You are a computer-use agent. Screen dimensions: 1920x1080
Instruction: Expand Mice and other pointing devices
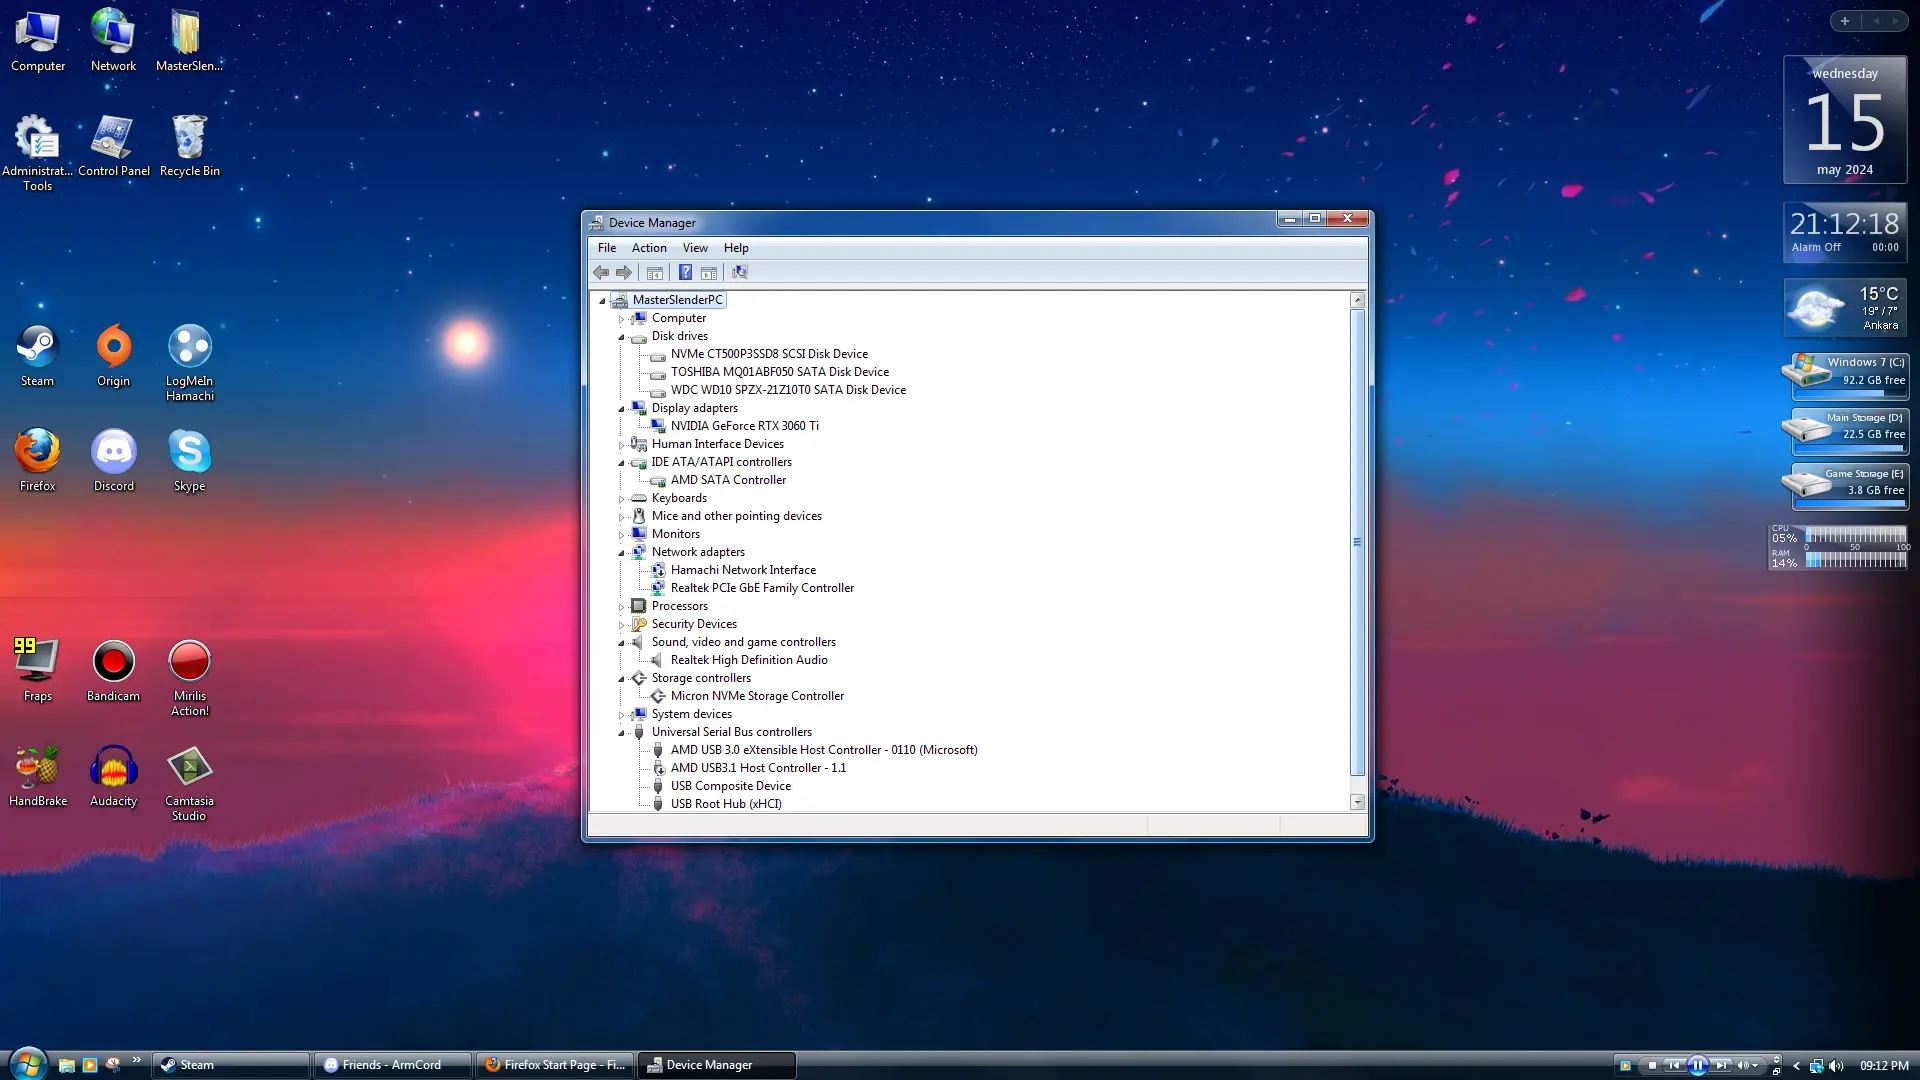pos(621,517)
